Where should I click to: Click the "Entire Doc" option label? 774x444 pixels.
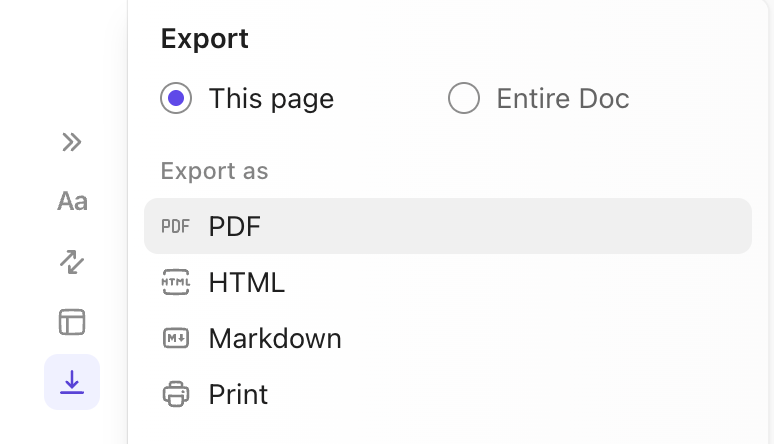click(x=563, y=99)
